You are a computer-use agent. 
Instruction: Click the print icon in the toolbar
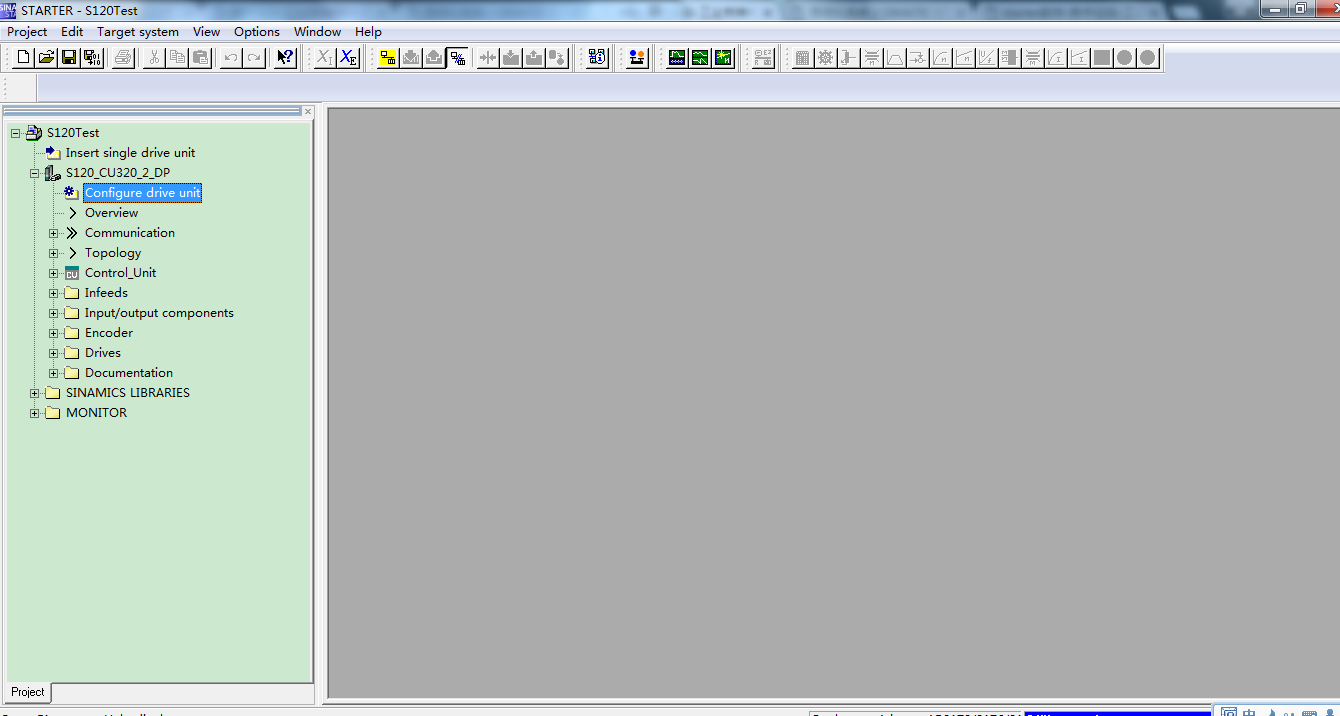123,58
